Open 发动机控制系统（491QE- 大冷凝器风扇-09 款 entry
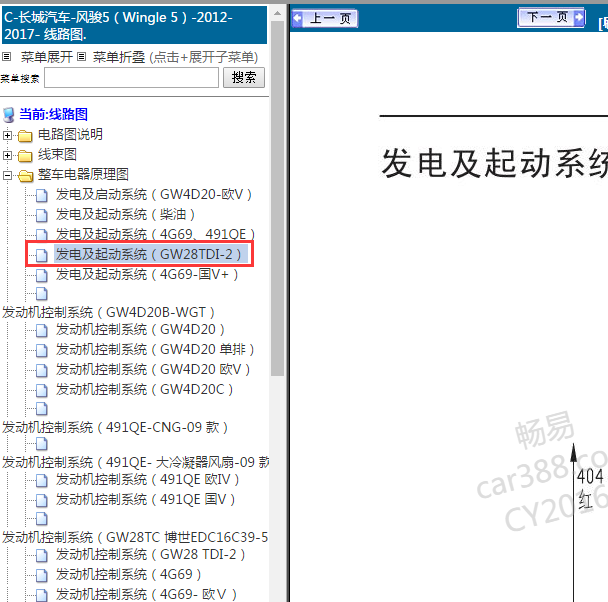This screenshot has height=602, width=608. (x=135, y=462)
